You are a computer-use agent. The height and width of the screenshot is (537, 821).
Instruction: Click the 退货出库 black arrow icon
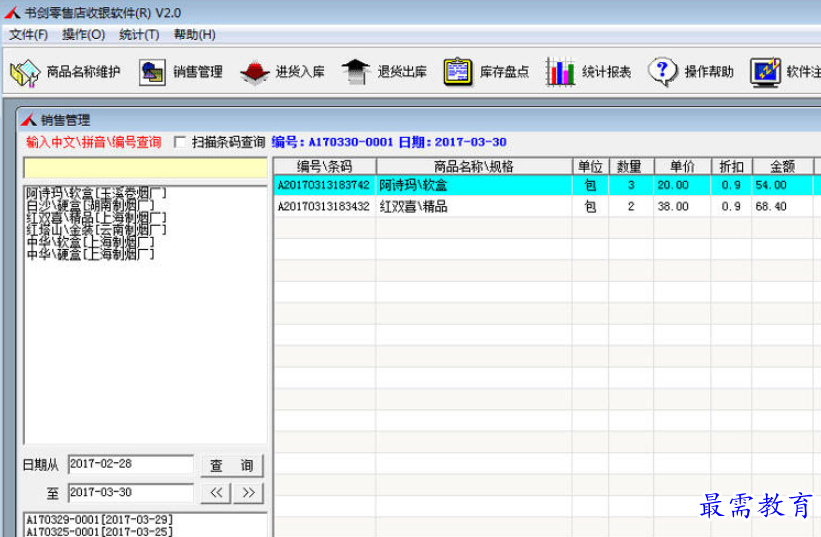[x=356, y=72]
